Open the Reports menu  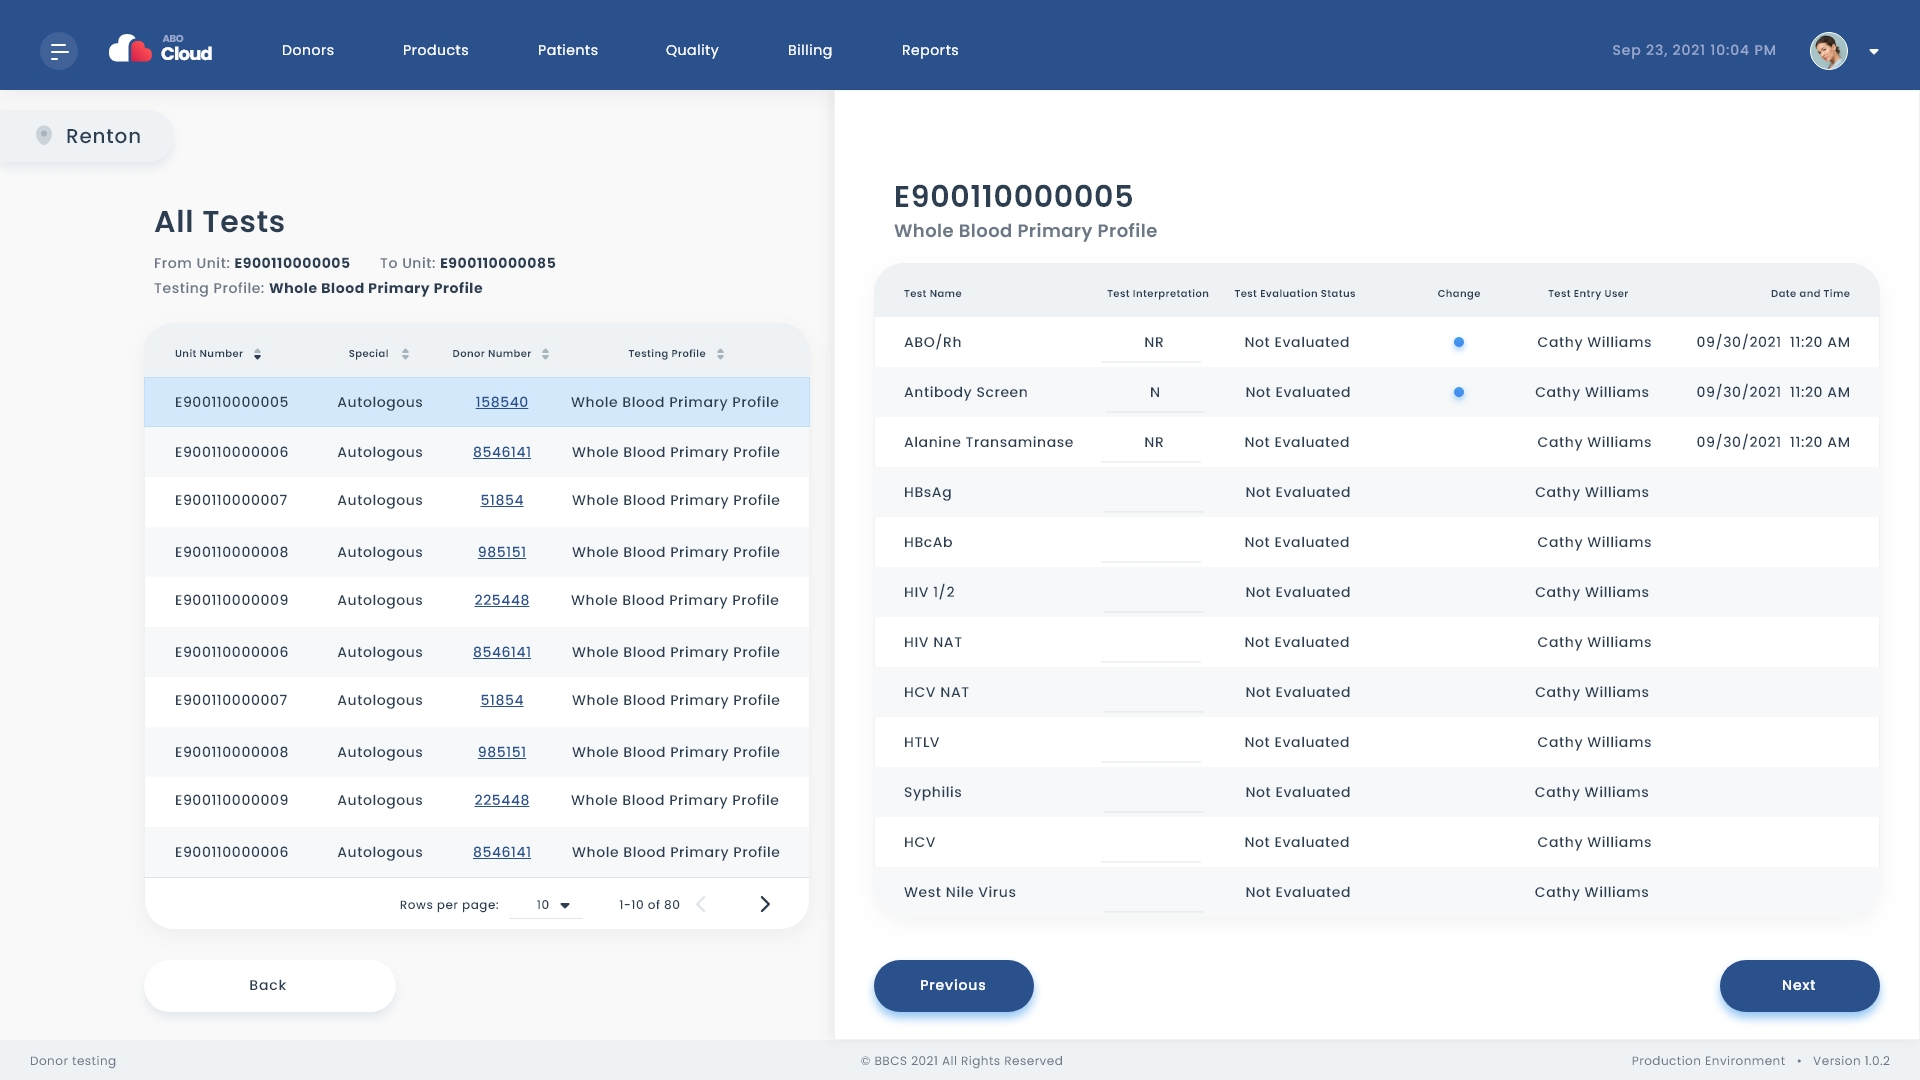[x=930, y=50]
